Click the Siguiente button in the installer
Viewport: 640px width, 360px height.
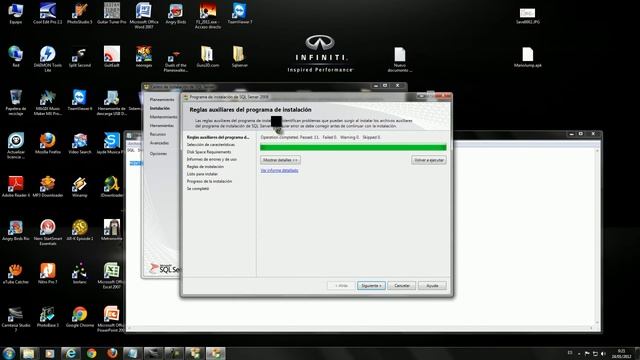pos(371,286)
